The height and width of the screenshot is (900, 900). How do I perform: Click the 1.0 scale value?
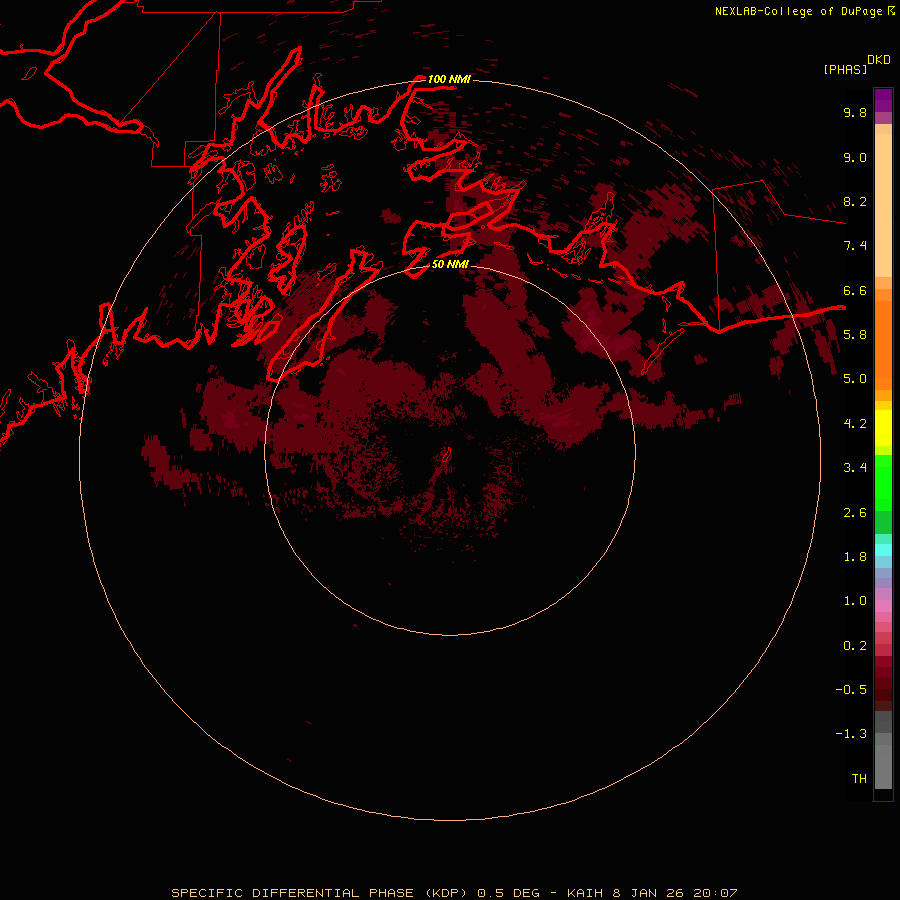[x=855, y=601]
